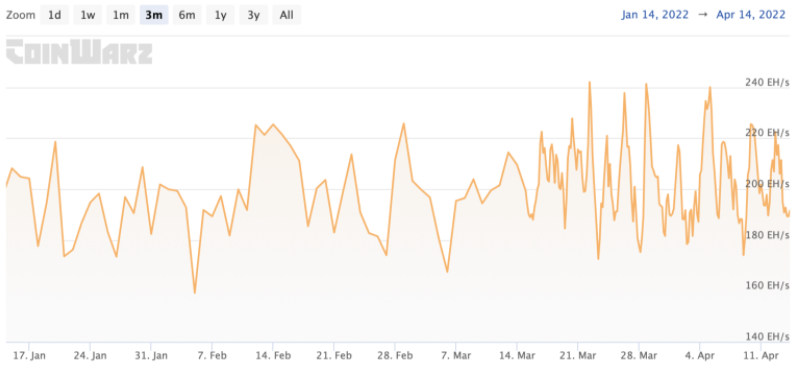
Task: Select the 1d zoom range button
Action: 54,15
